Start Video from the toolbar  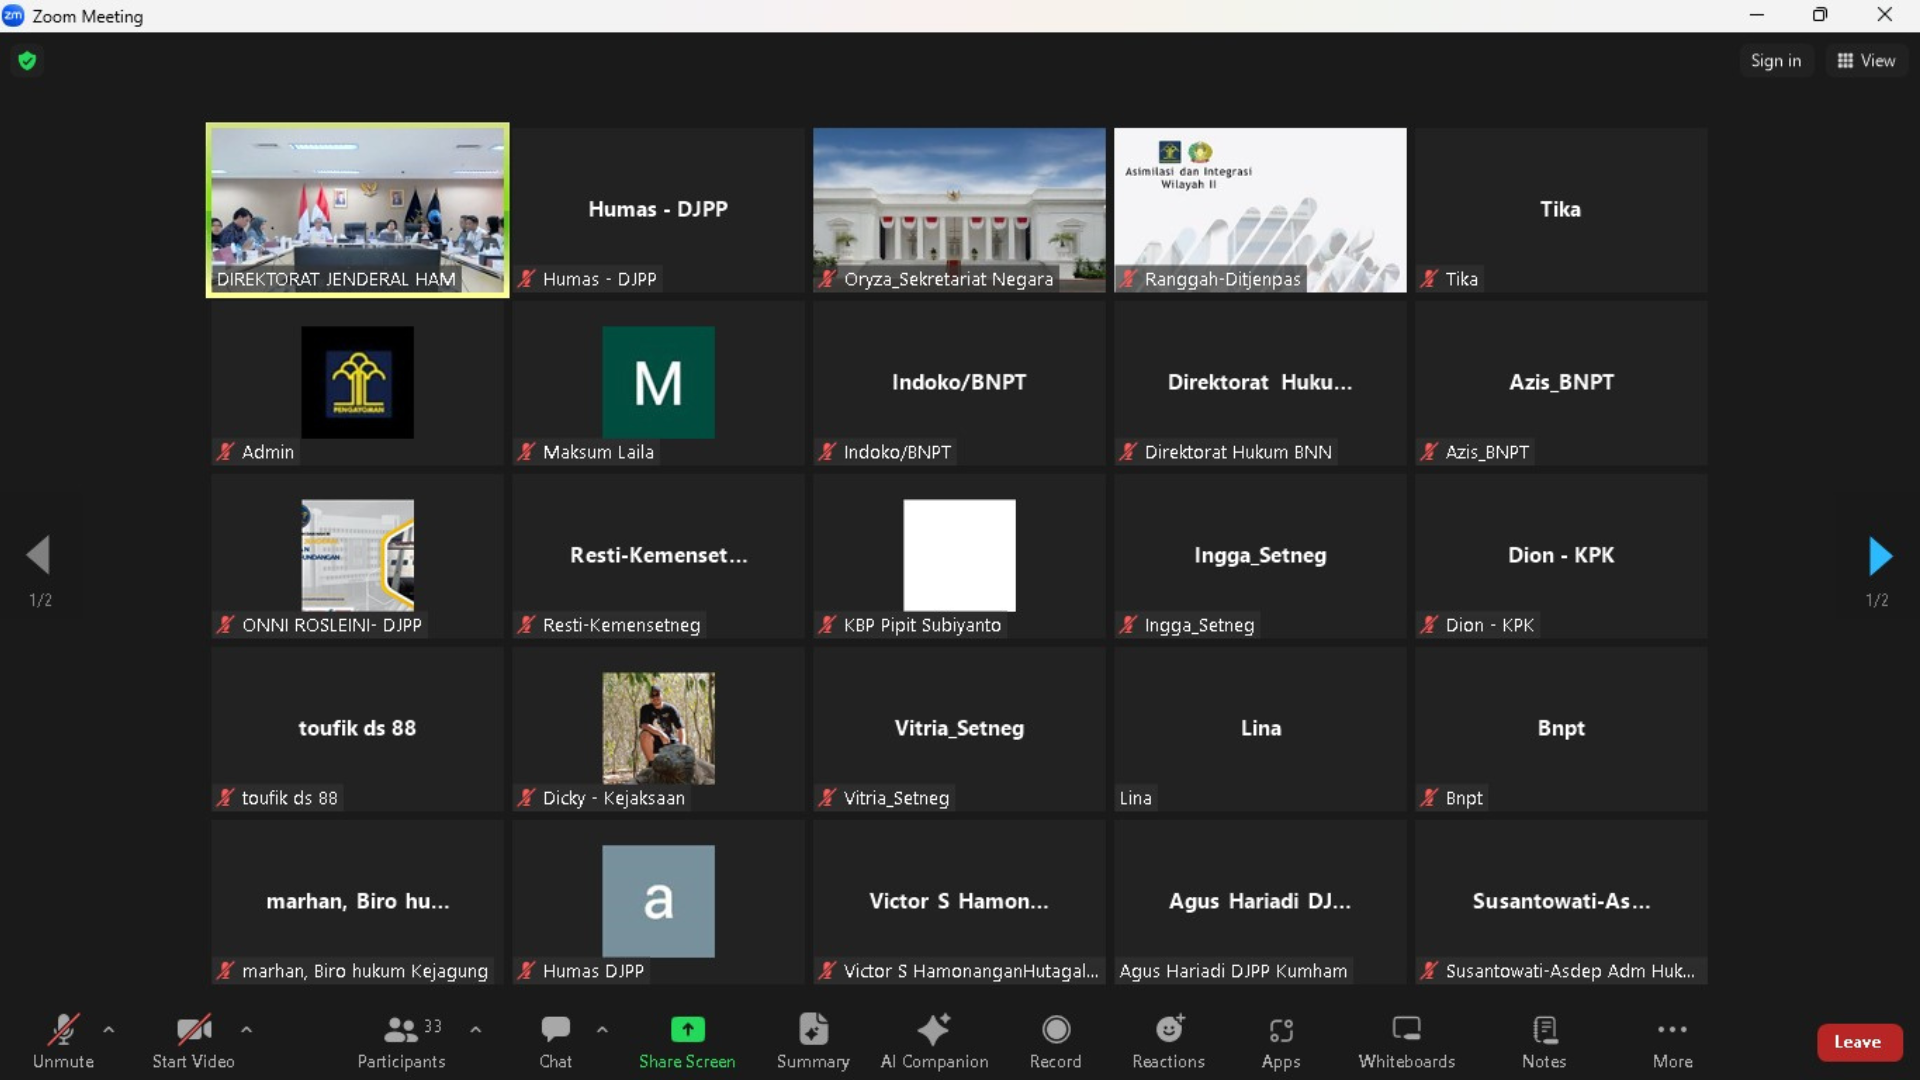click(x=193, y=1041)
